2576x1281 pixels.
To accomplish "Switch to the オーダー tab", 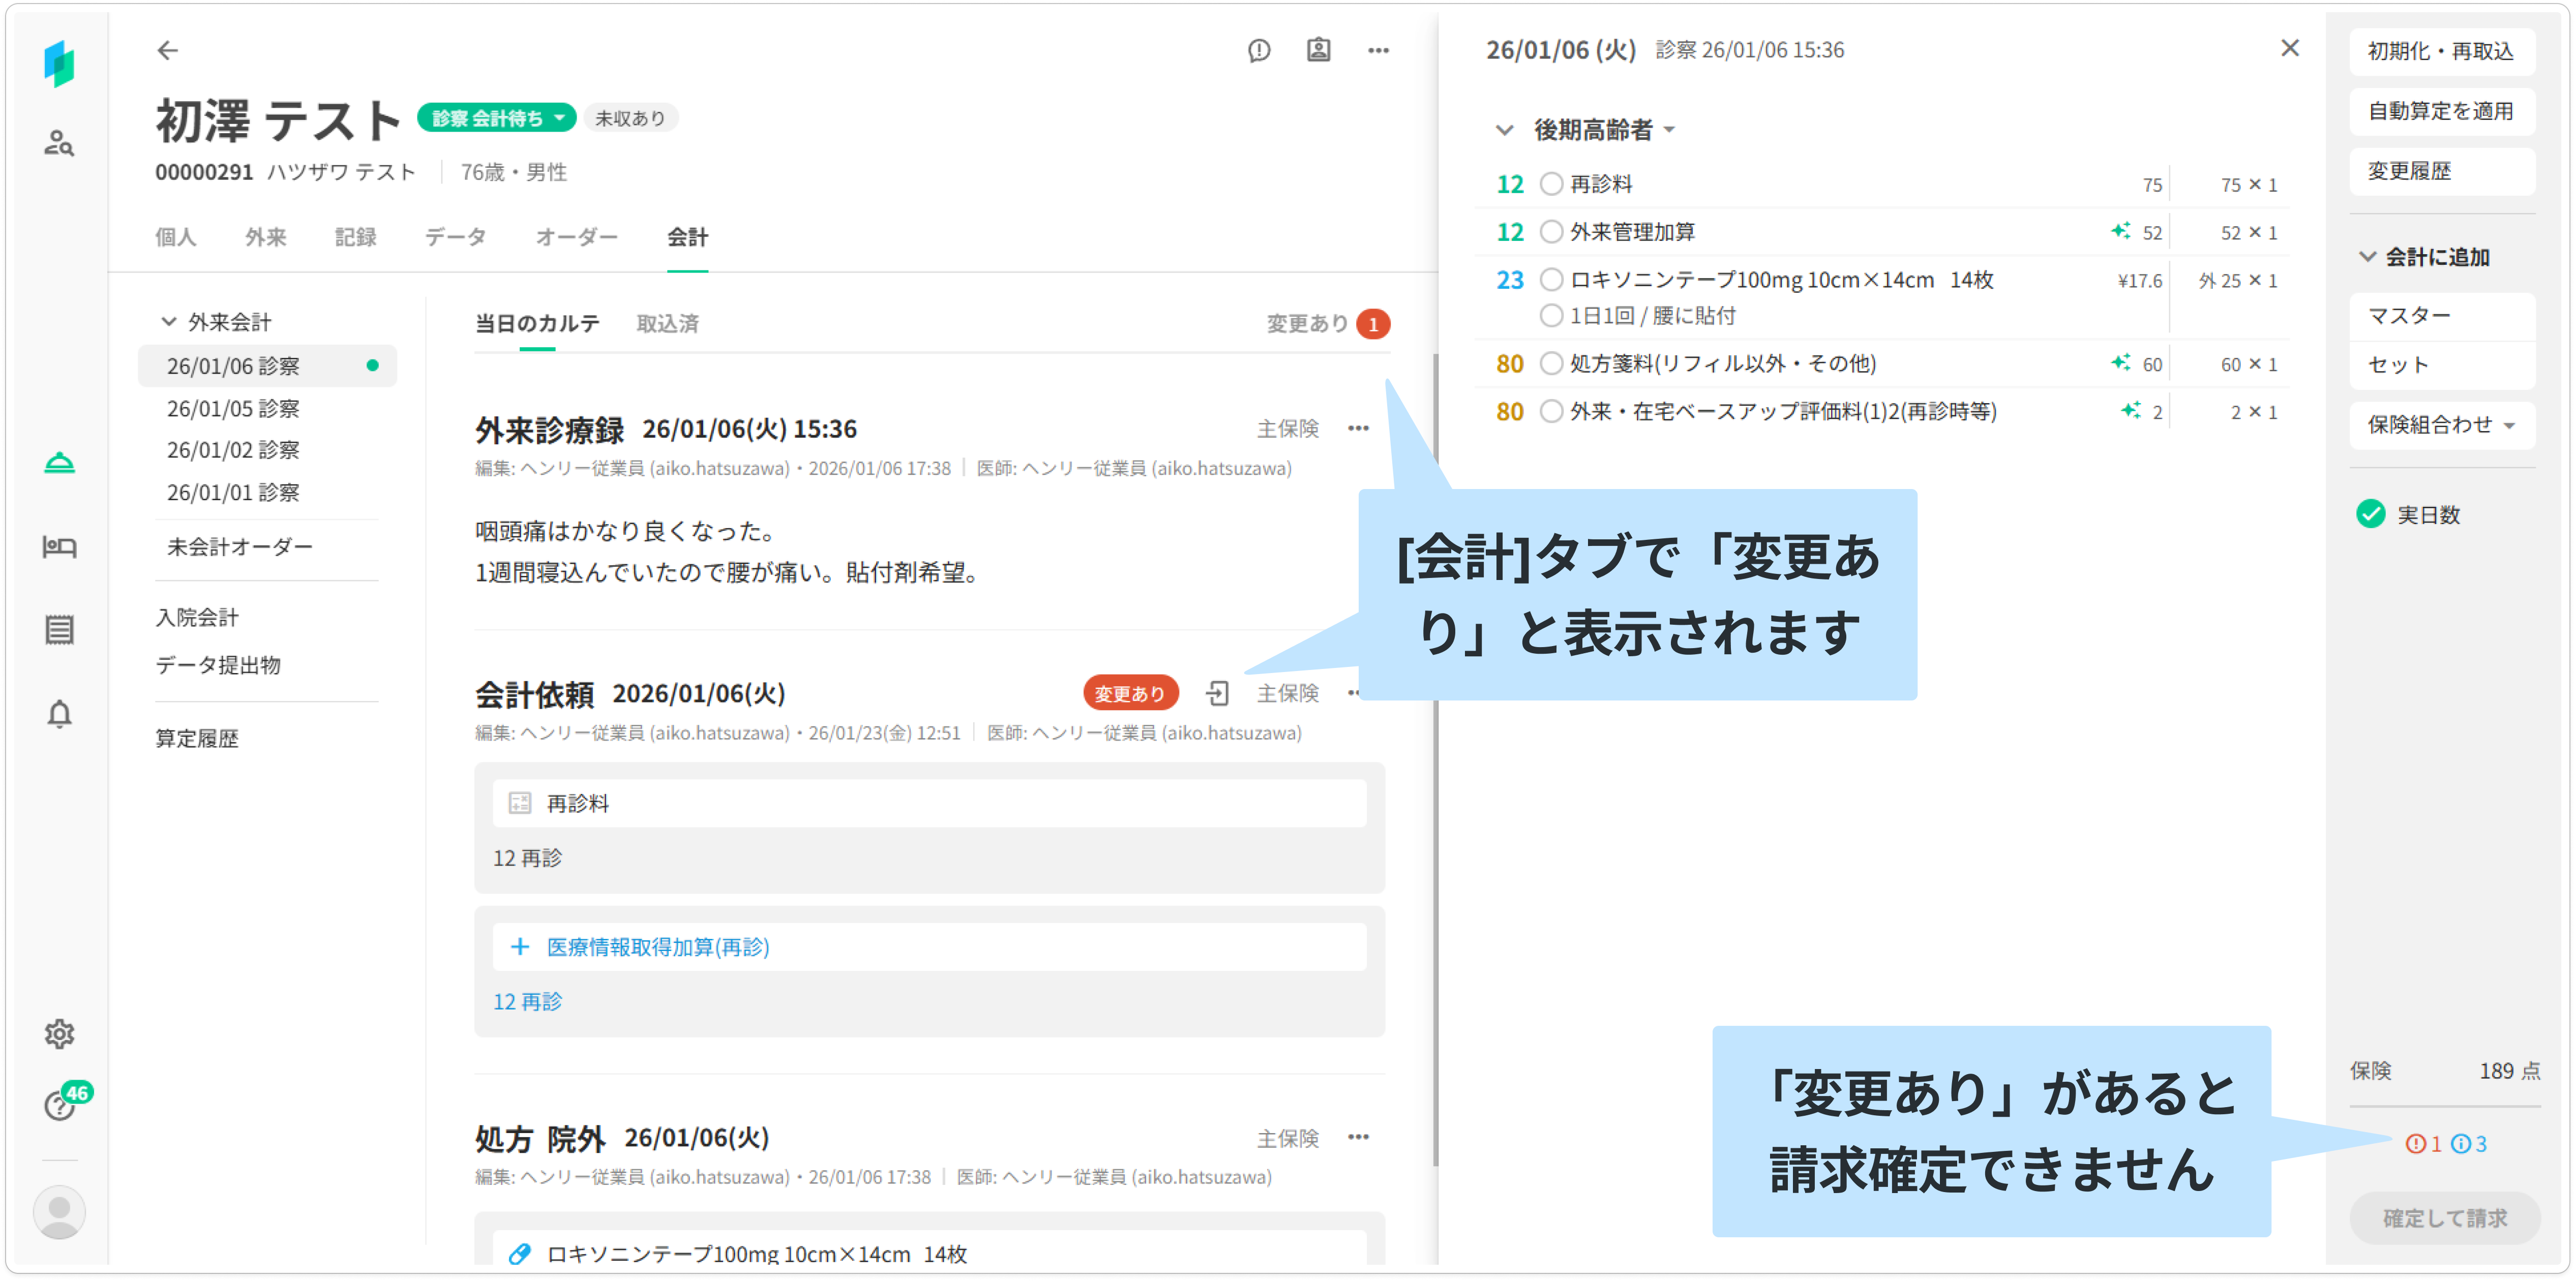I will [x=576, y=237].
